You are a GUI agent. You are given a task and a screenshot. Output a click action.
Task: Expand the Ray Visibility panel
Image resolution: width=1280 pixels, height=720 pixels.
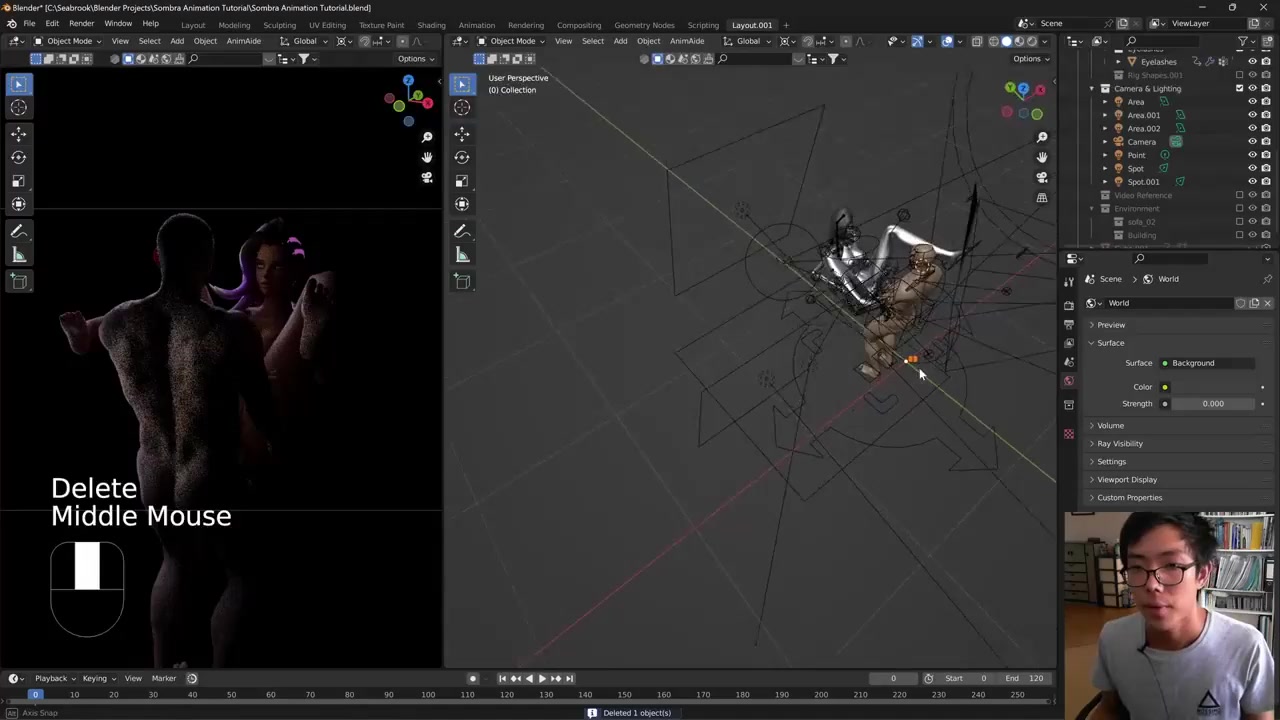point(1119,444)
